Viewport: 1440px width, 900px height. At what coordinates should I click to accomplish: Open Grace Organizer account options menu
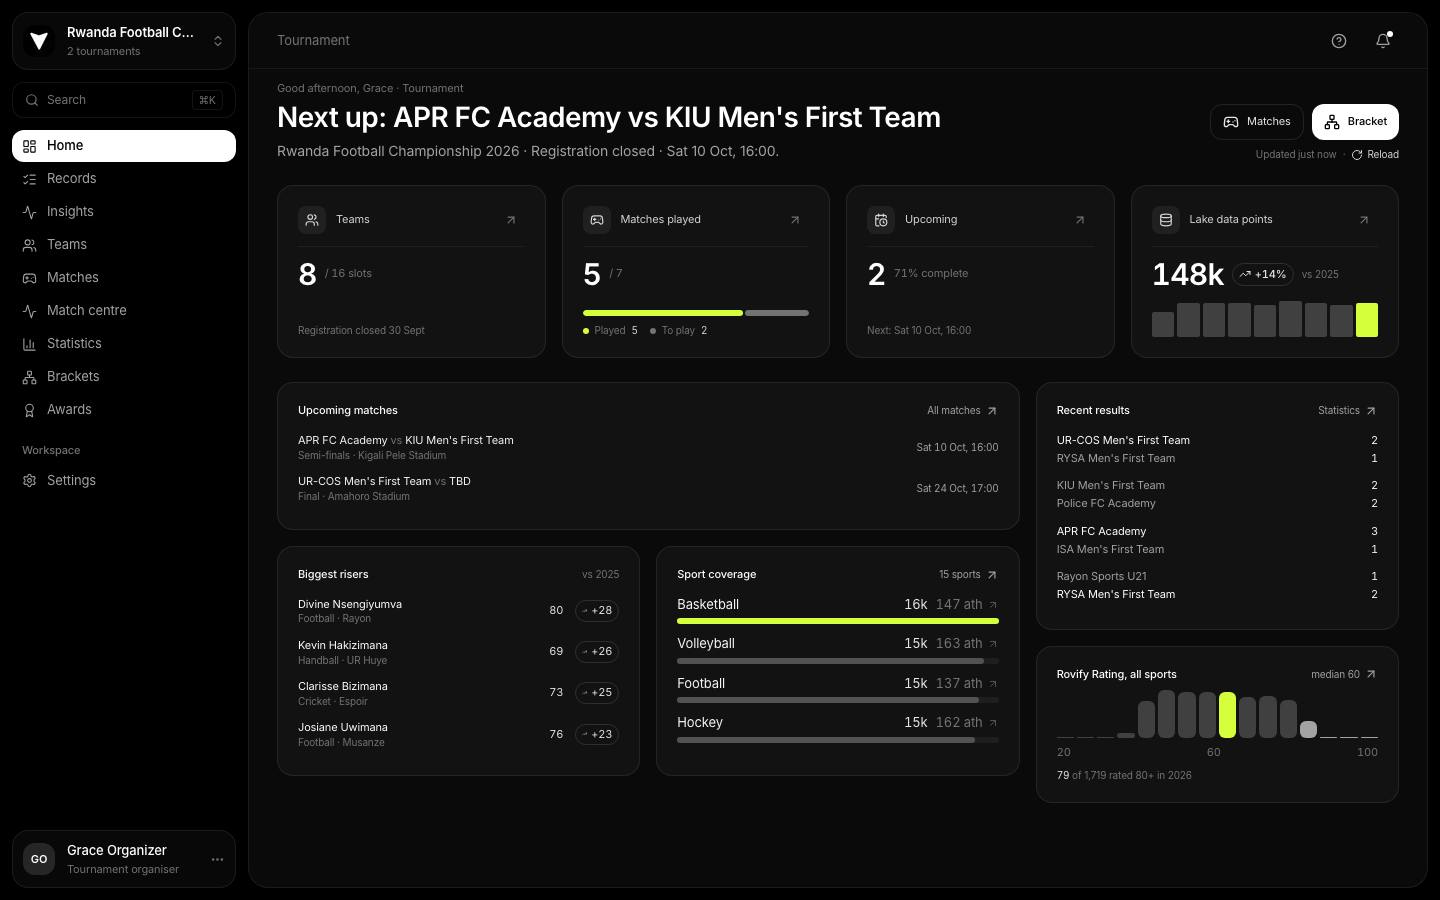(217, 859)
